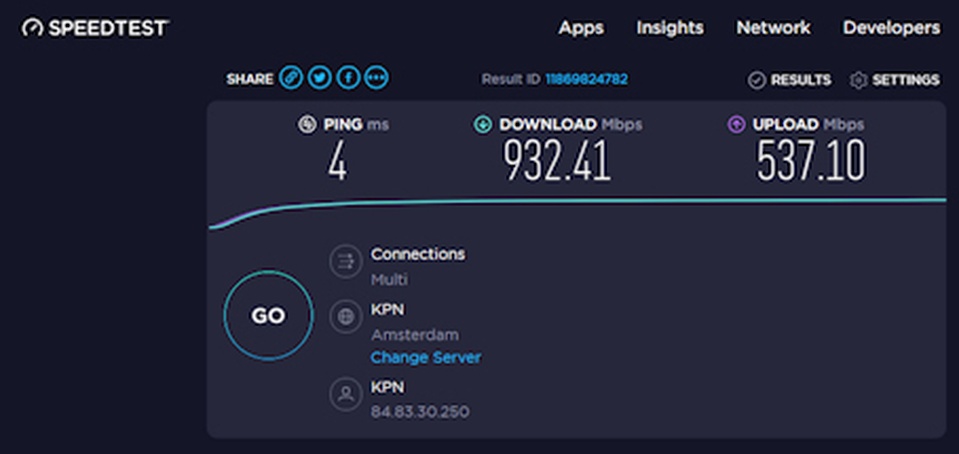Viewport: 959px width, 454px height.
Task: Click the Change Server link
Action: [x=426, y=357]
